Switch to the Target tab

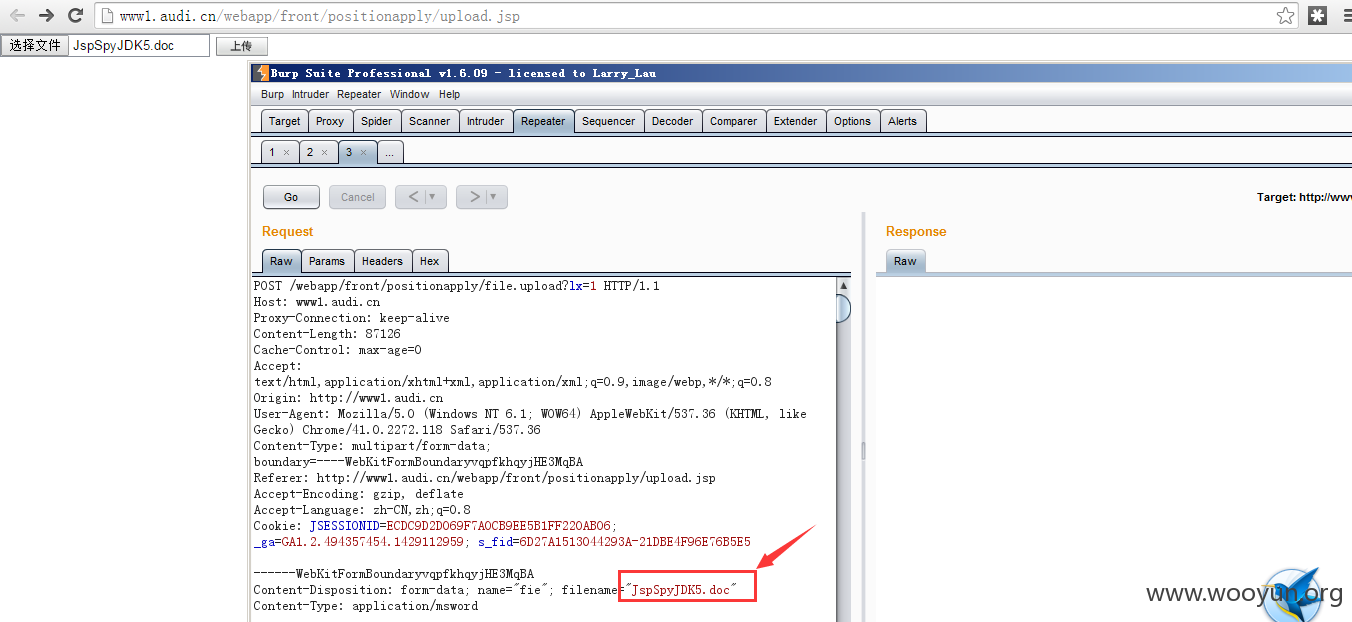tap(284, 121)
